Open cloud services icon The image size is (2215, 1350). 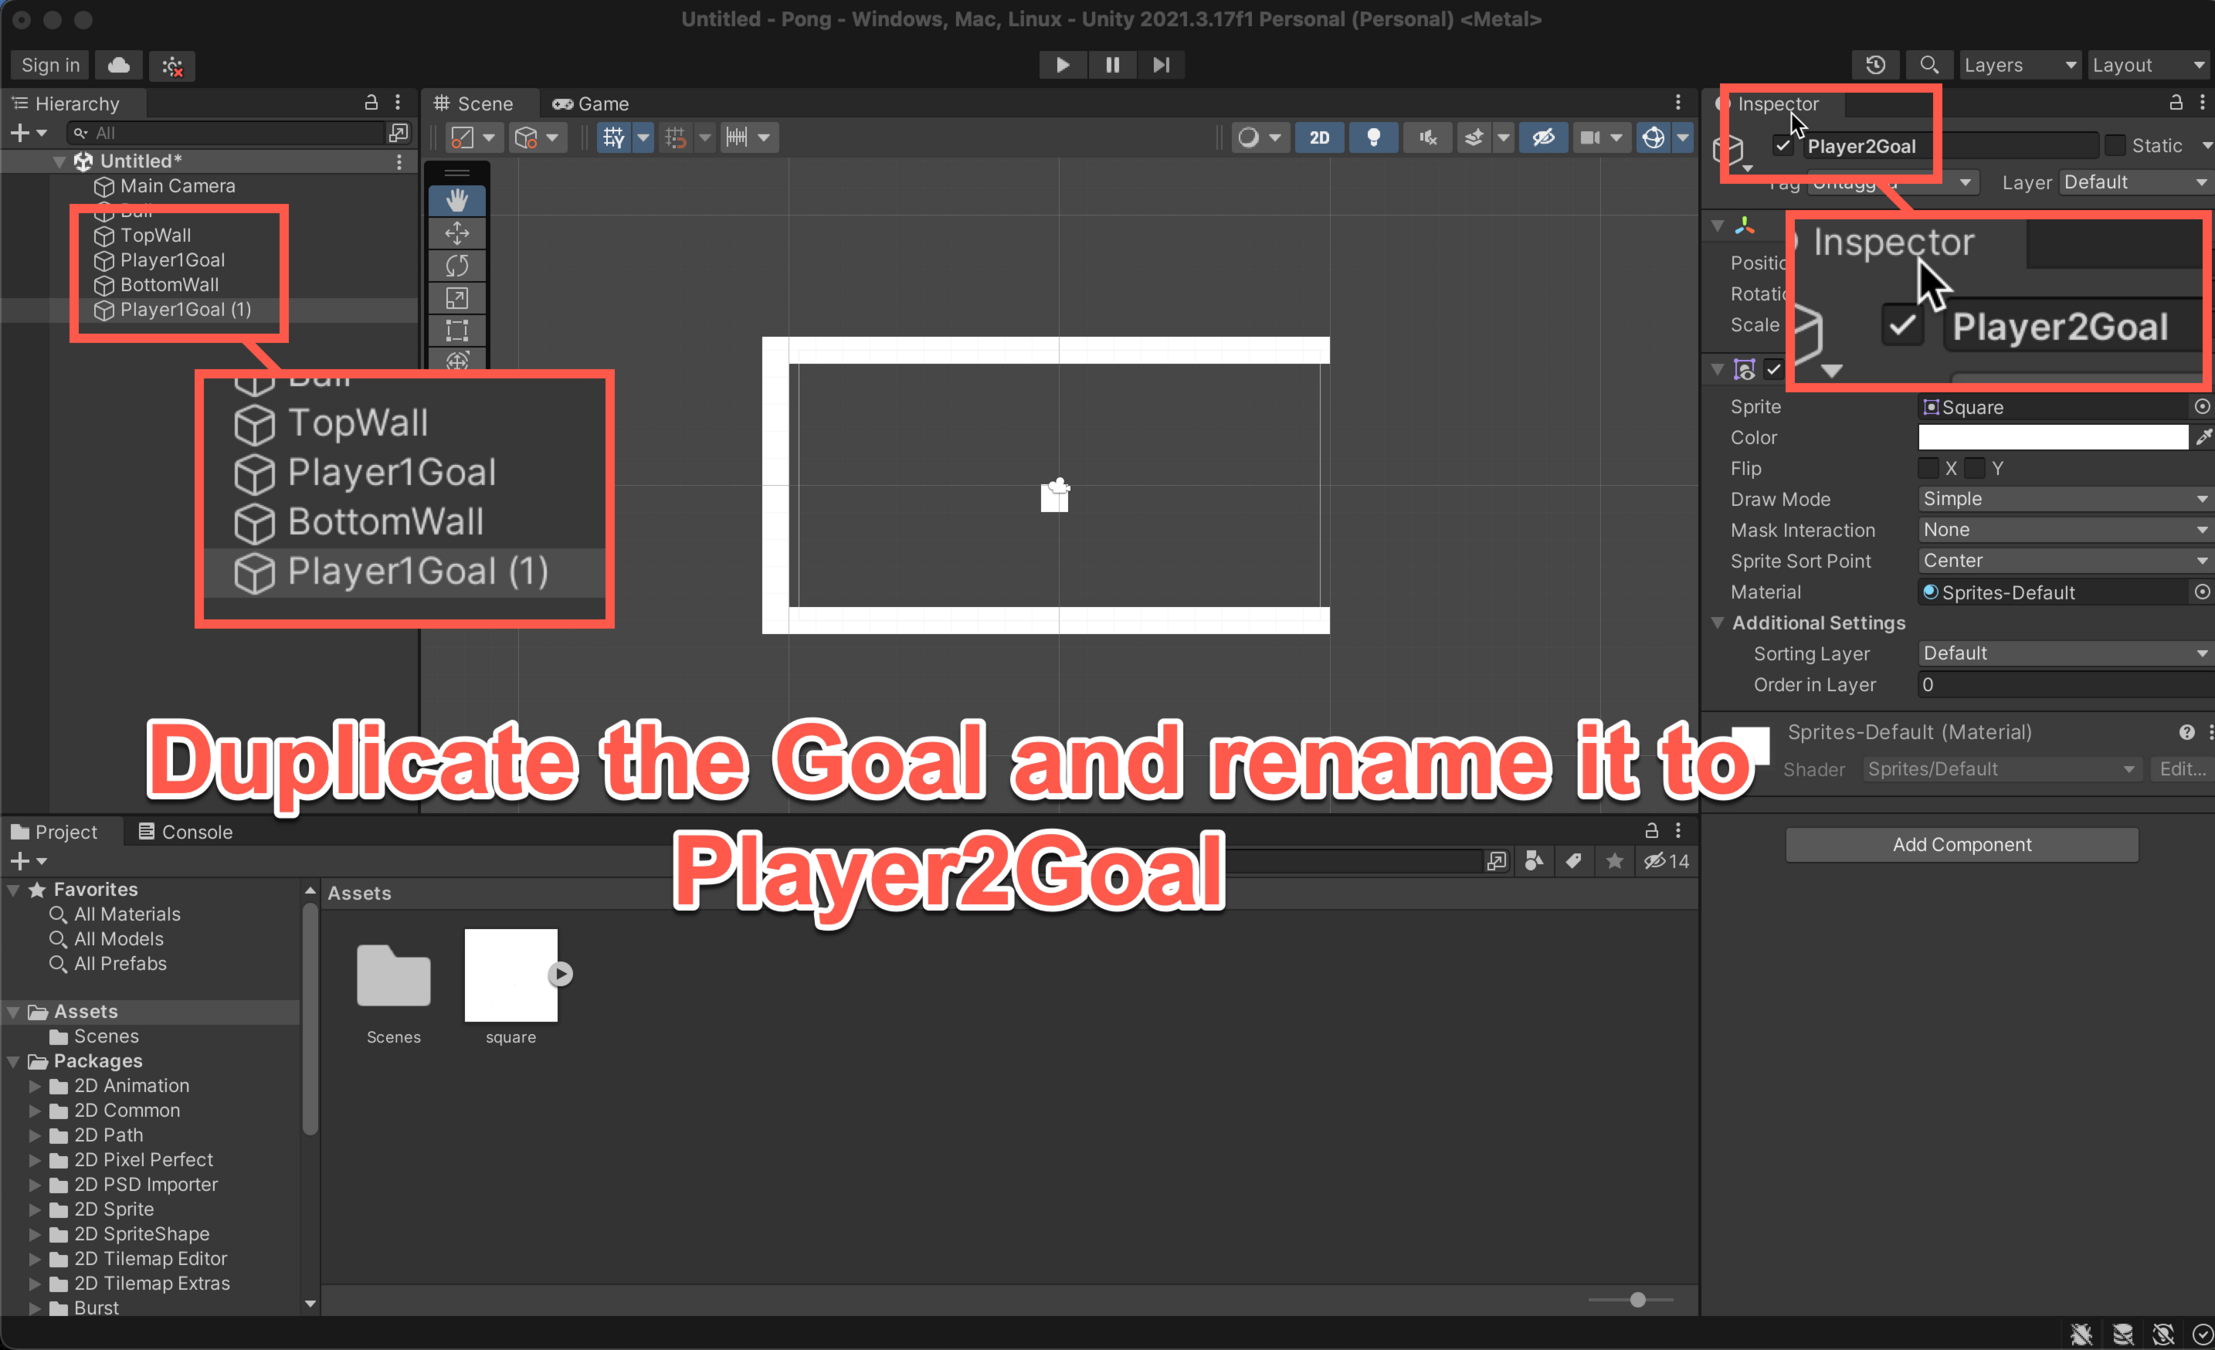119,65
